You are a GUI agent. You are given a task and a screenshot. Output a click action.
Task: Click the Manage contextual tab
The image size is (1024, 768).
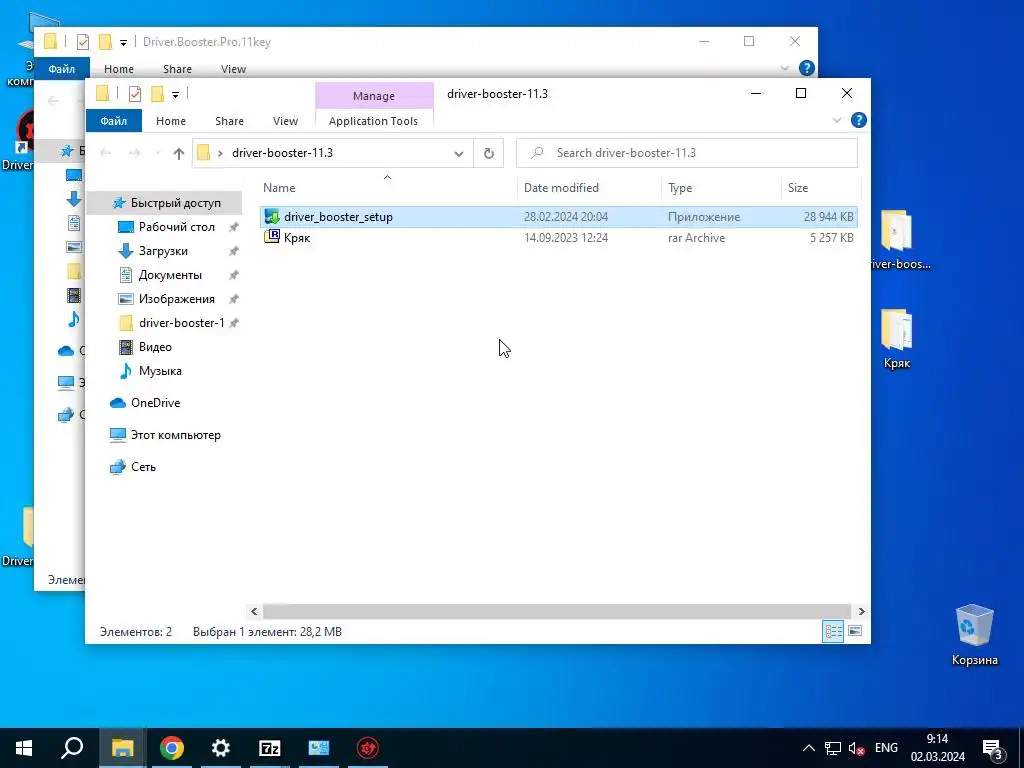pos(374,96)
